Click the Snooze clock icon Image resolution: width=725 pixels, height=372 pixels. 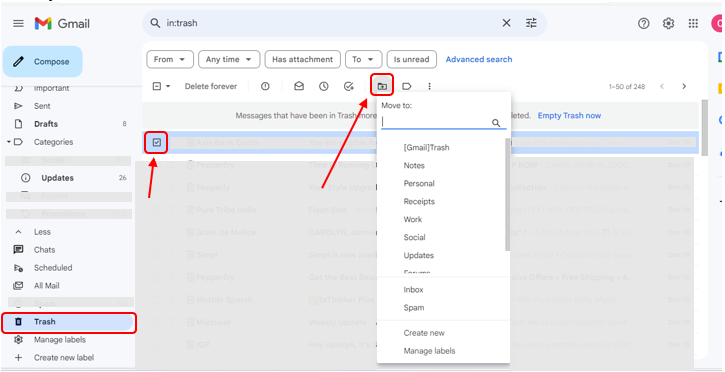click(x=324, y=86)
